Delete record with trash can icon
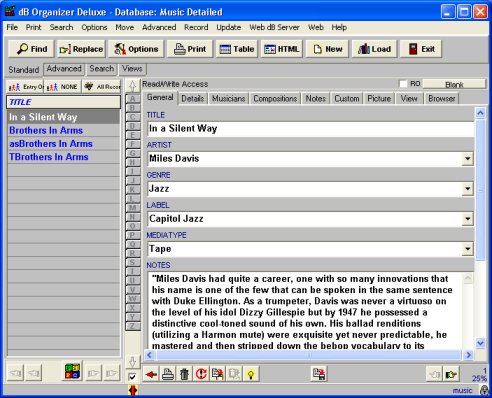This screenshot has height=398, width=492. click(184, 374)
